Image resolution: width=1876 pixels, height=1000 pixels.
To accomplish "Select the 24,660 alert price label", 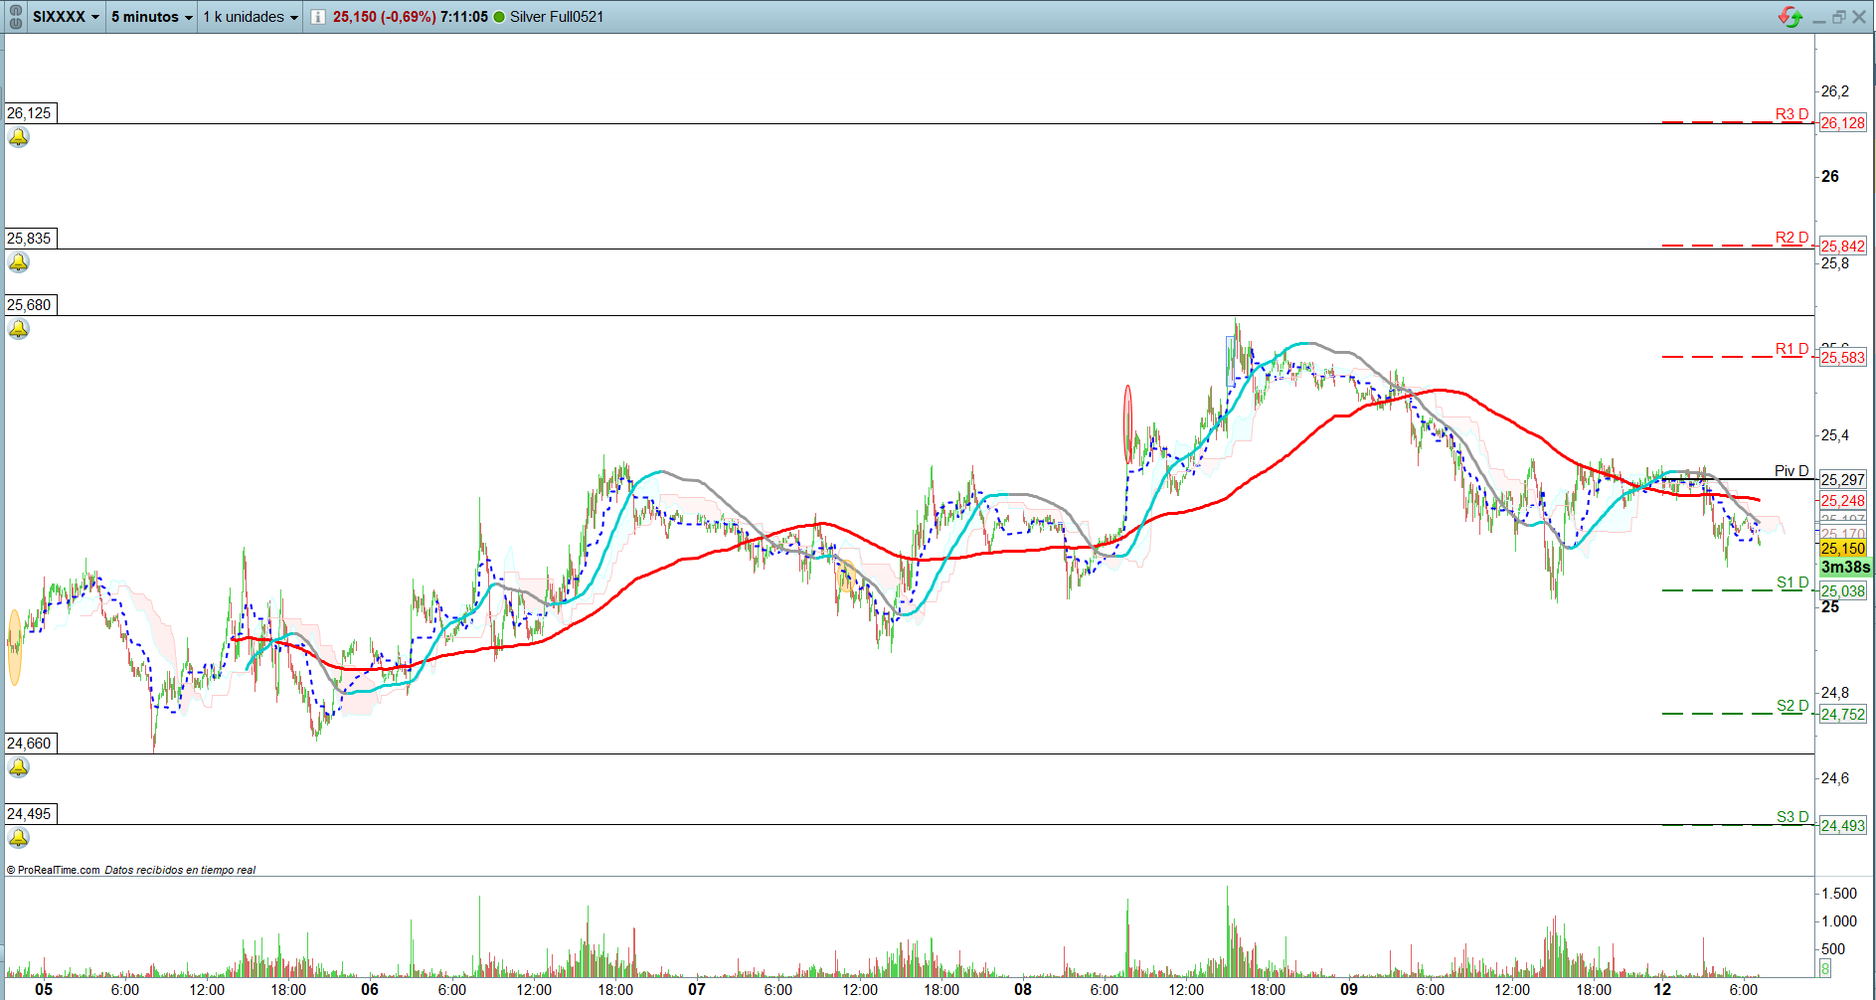I will pos(29,743).
